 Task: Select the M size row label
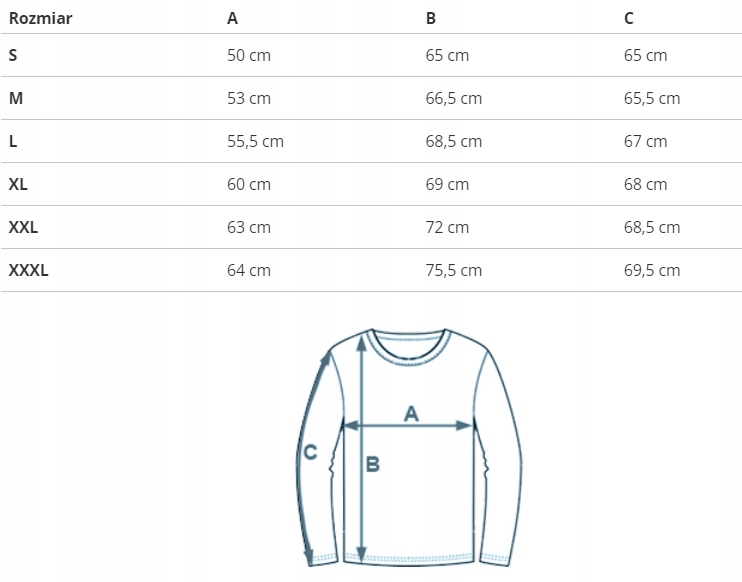point(15,98)
